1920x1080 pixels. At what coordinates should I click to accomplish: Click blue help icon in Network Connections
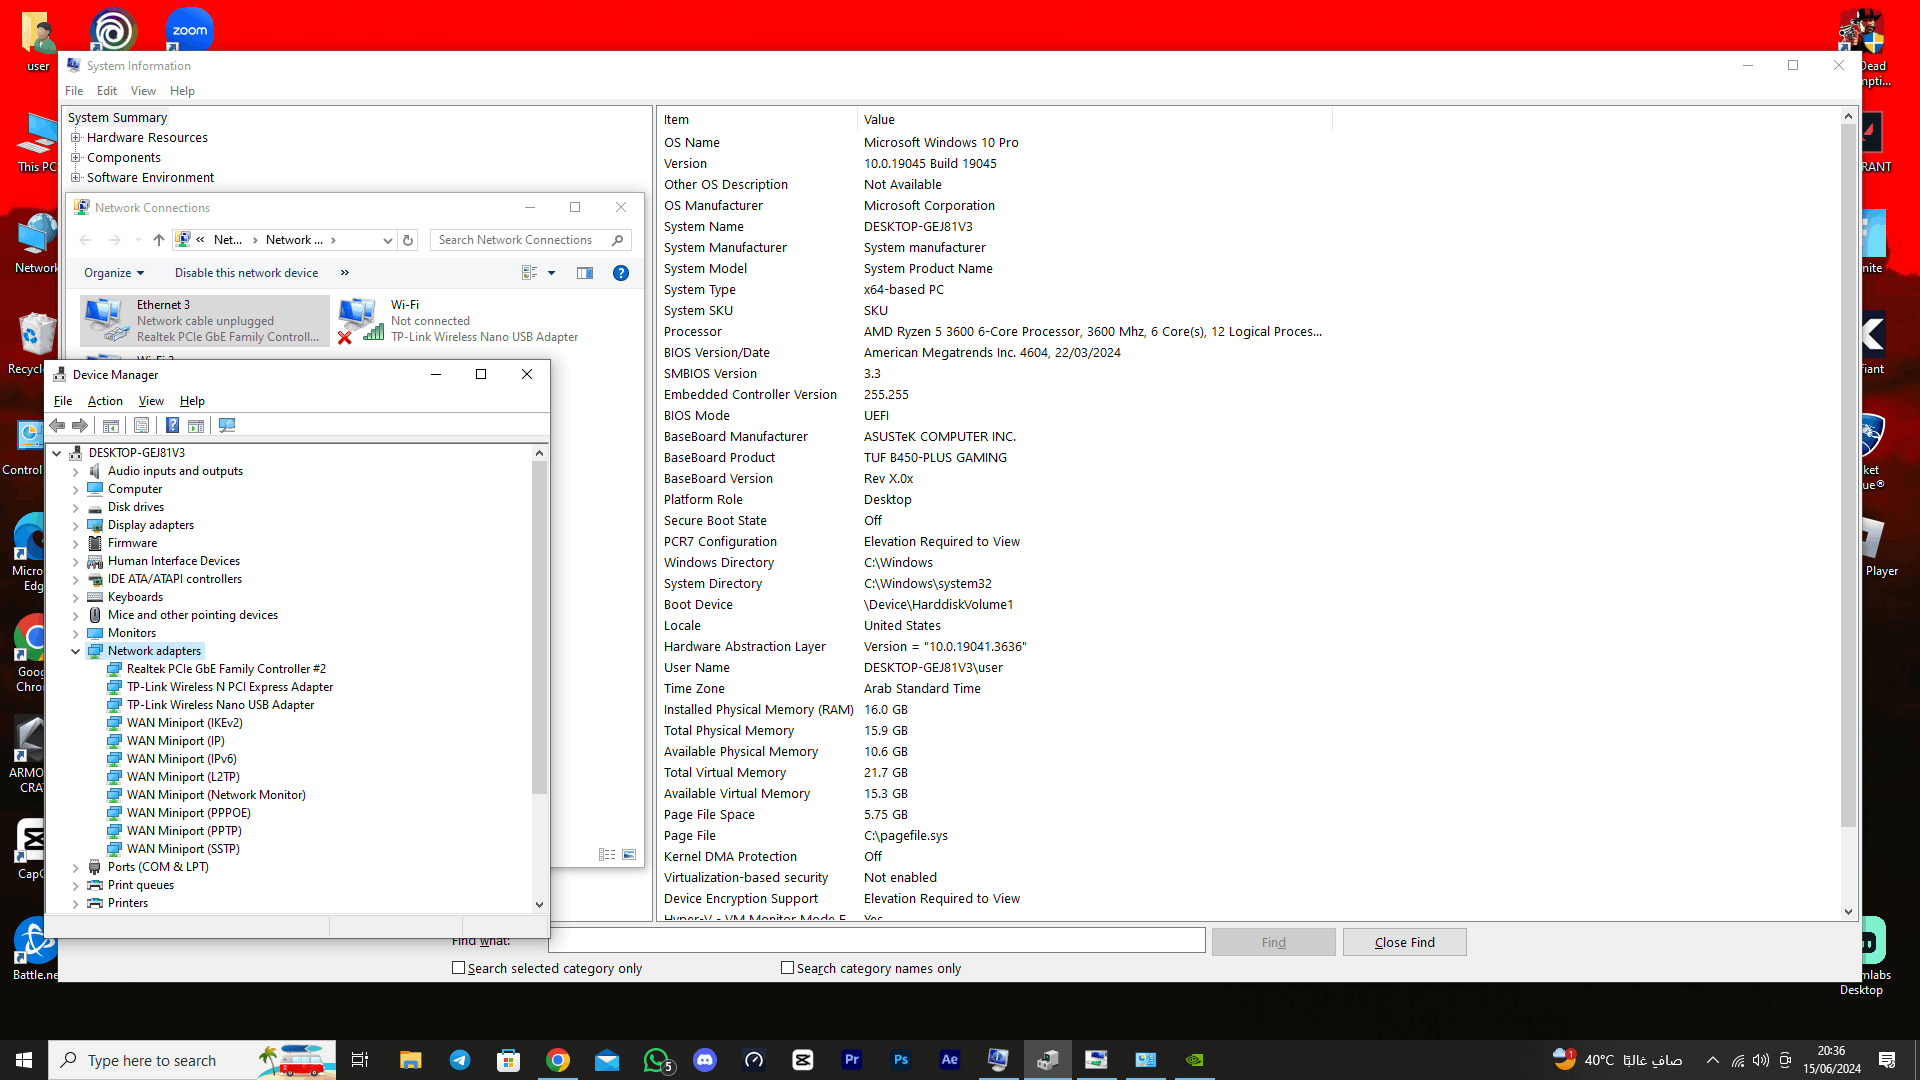(621, 273)
